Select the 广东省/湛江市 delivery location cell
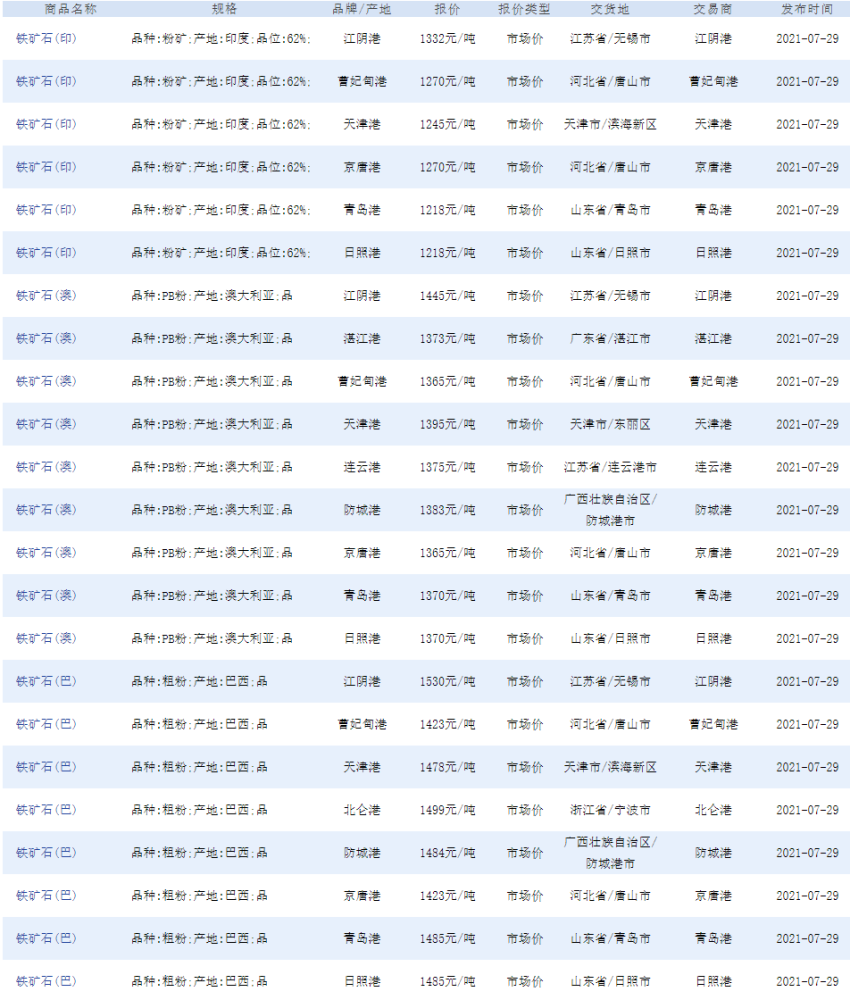 pyautogui.click(x=610, y=339)
